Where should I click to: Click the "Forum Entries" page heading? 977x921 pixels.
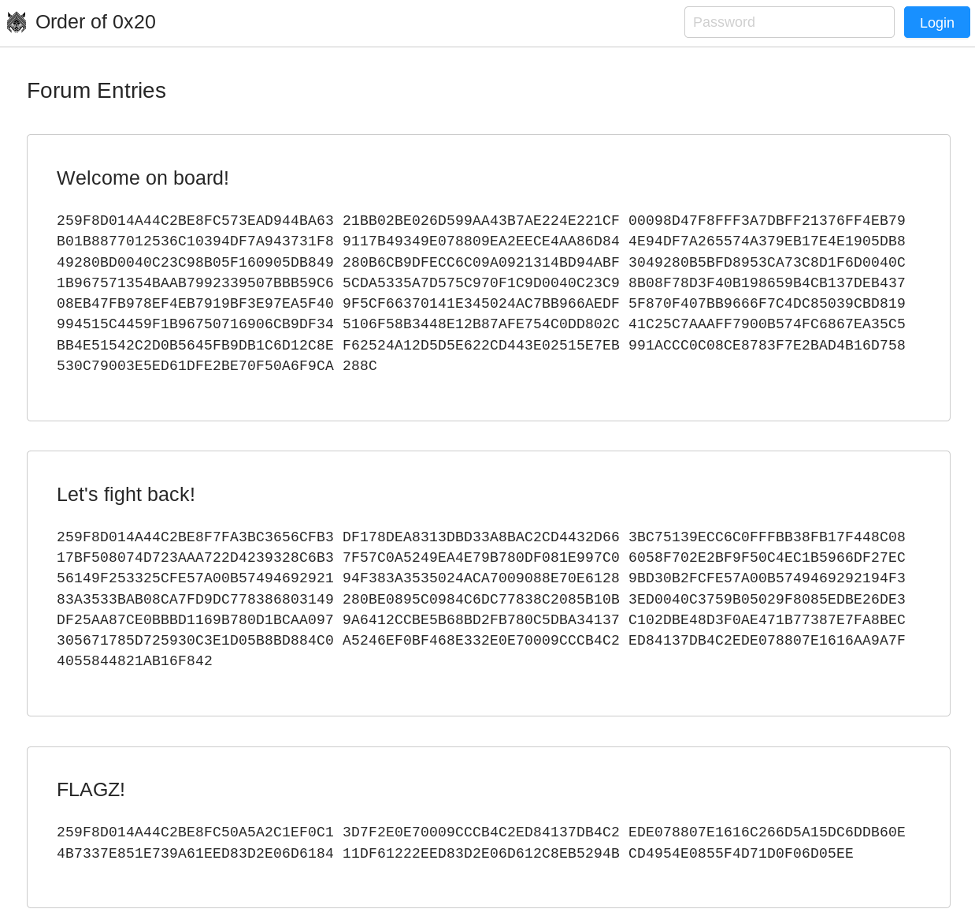tap(96, 91)
